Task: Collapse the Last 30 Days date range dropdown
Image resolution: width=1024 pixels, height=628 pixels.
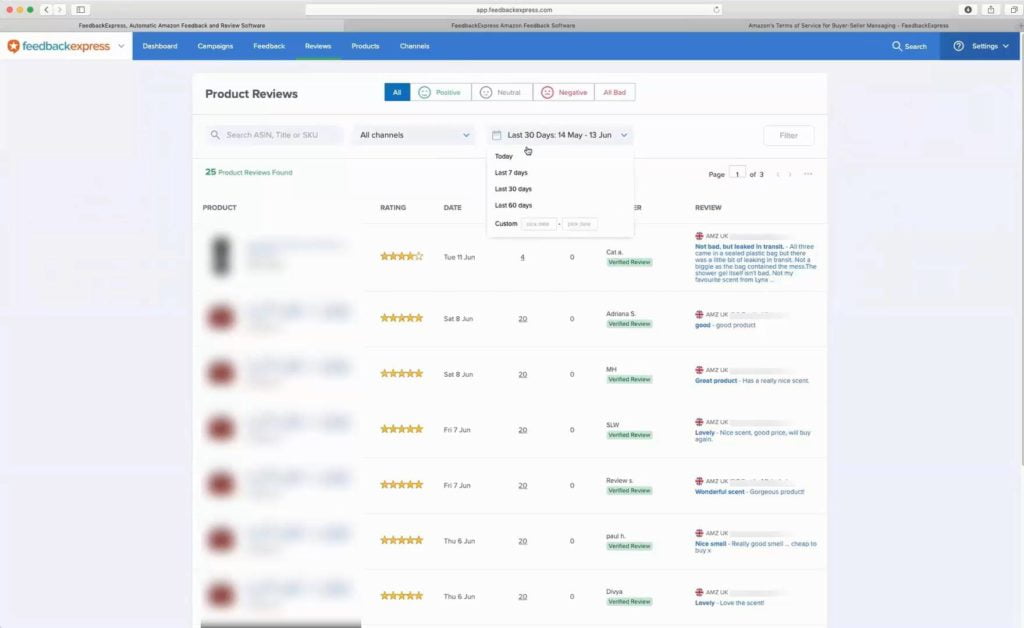Action: pyautogui.click(x=560, y=135)
